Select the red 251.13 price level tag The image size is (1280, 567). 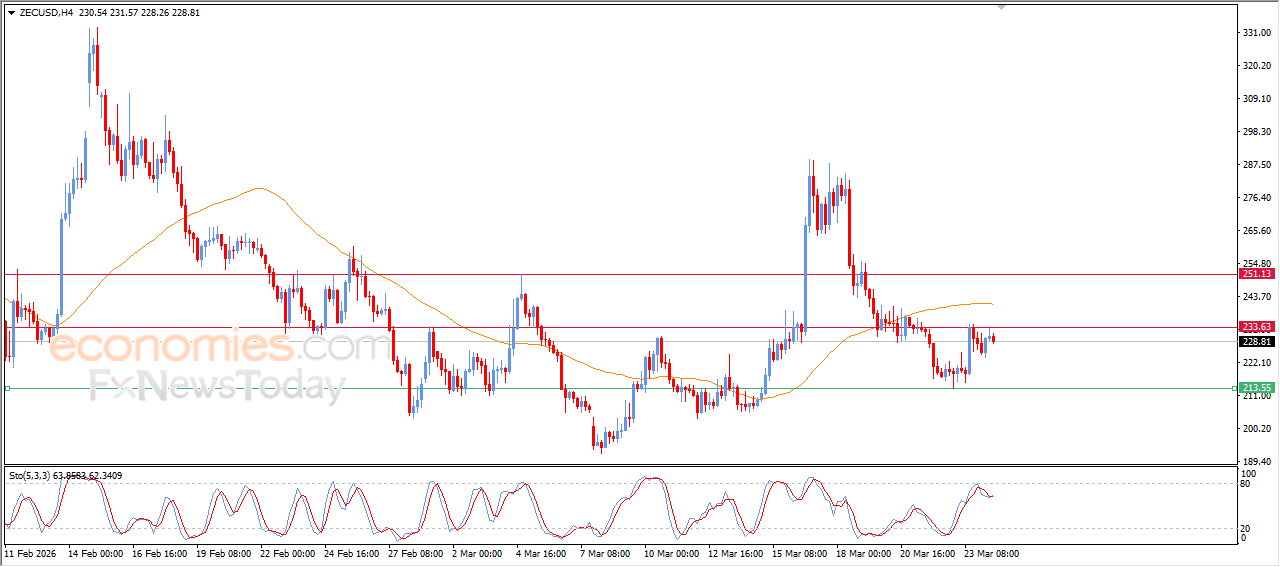coord(1256,274)
